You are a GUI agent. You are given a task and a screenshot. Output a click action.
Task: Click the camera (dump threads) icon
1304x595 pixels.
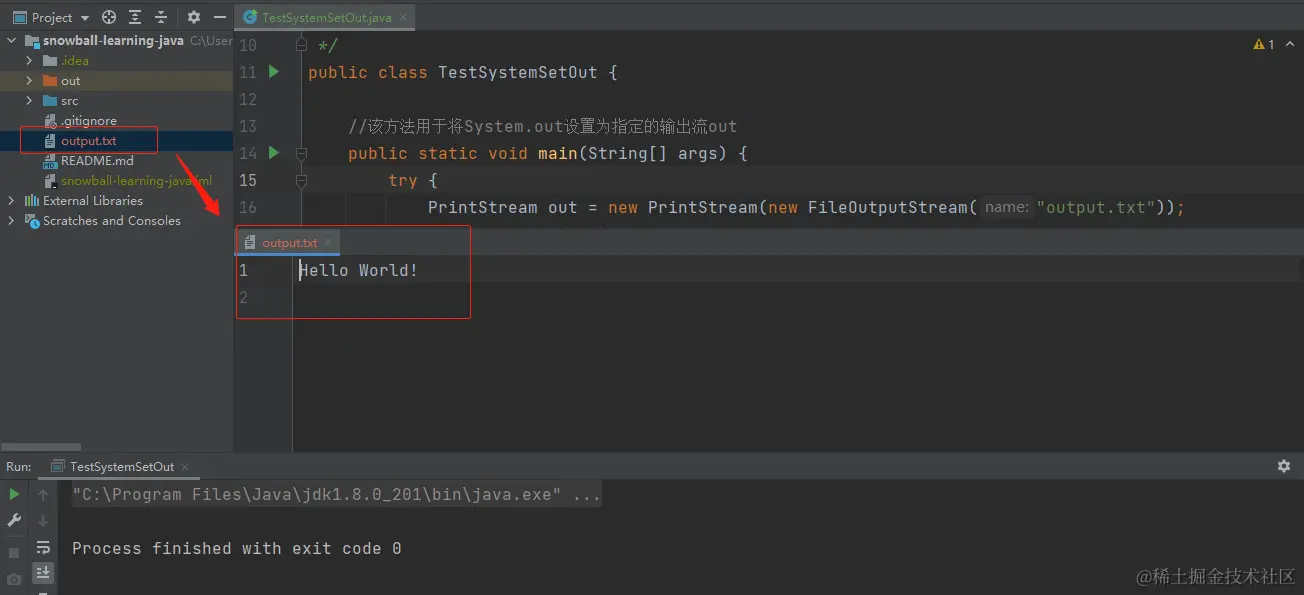(14, 579)
